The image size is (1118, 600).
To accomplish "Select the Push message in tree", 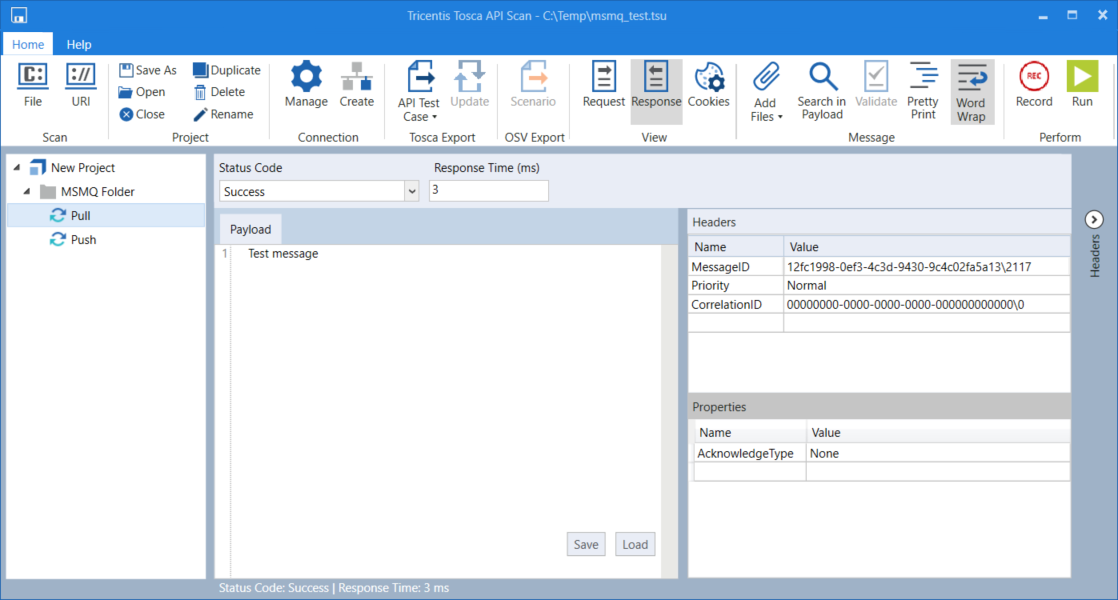I will tap(83, 240).
